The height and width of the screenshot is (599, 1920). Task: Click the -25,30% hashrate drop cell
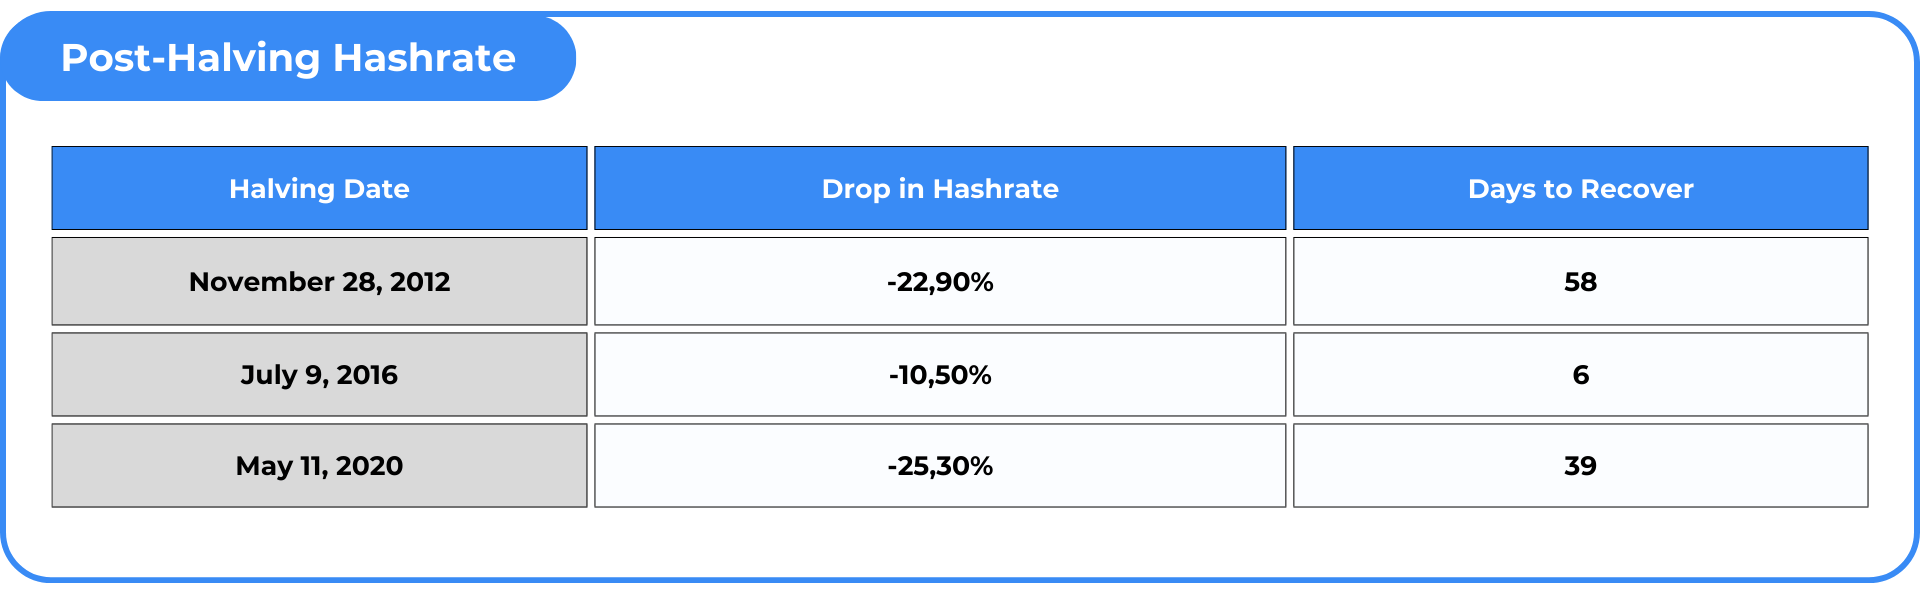[x=940, y=466]
